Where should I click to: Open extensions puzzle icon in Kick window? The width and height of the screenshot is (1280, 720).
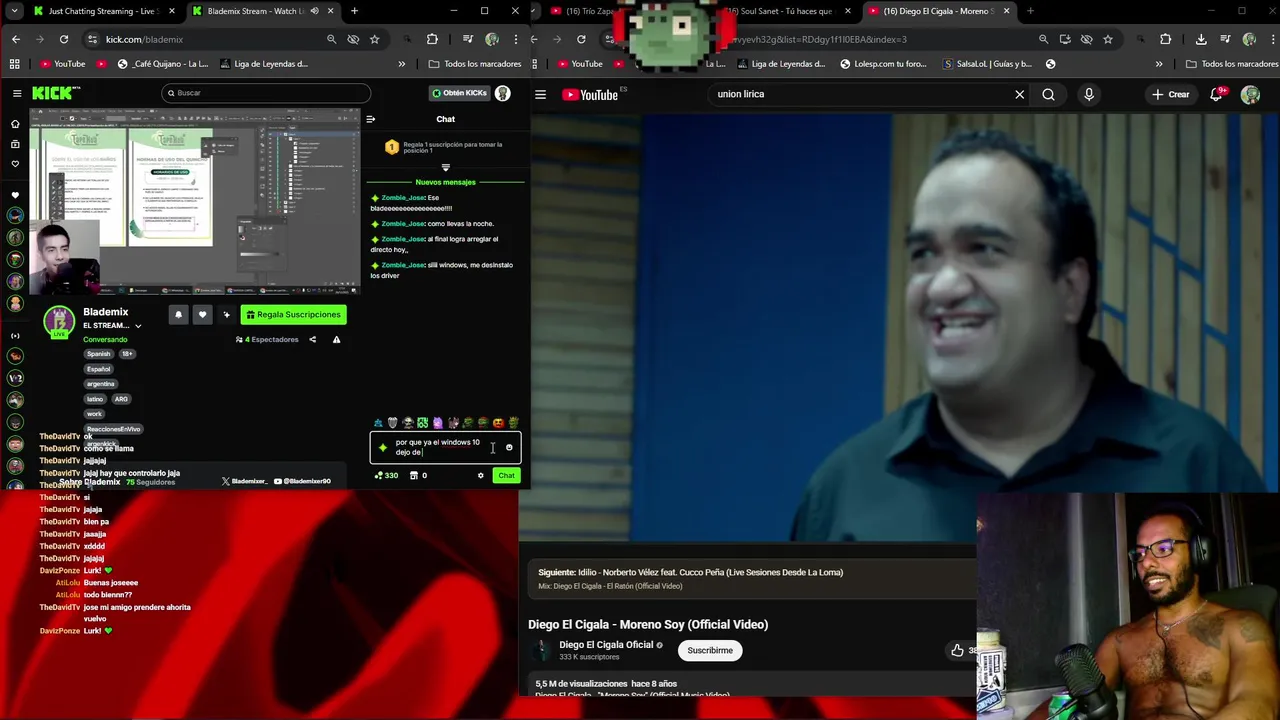click(x=432, y=39)
